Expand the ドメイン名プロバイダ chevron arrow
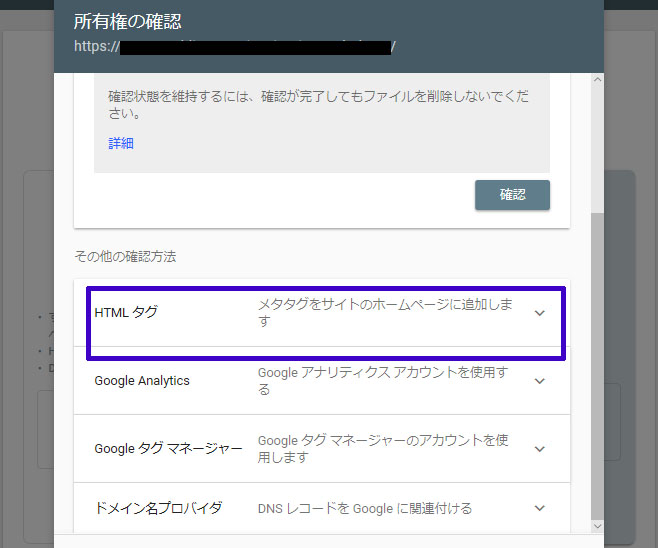 [x=540, y=509]
